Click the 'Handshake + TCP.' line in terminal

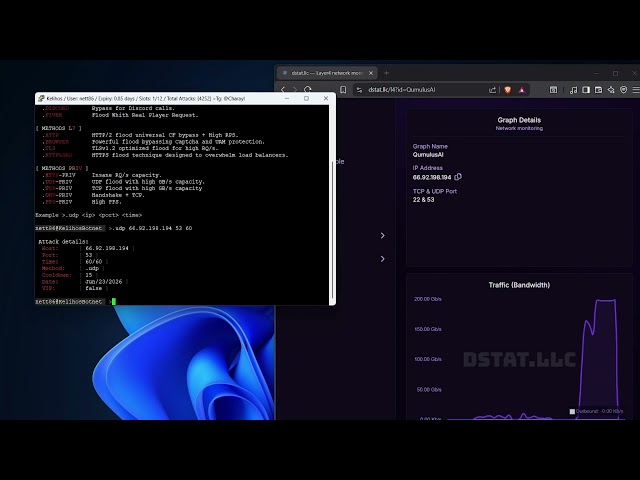click(118, 195)
